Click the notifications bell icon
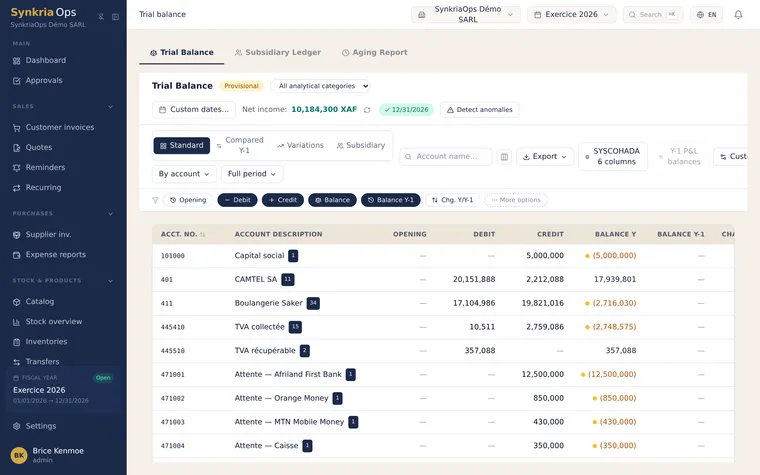 tap(738, 15)
